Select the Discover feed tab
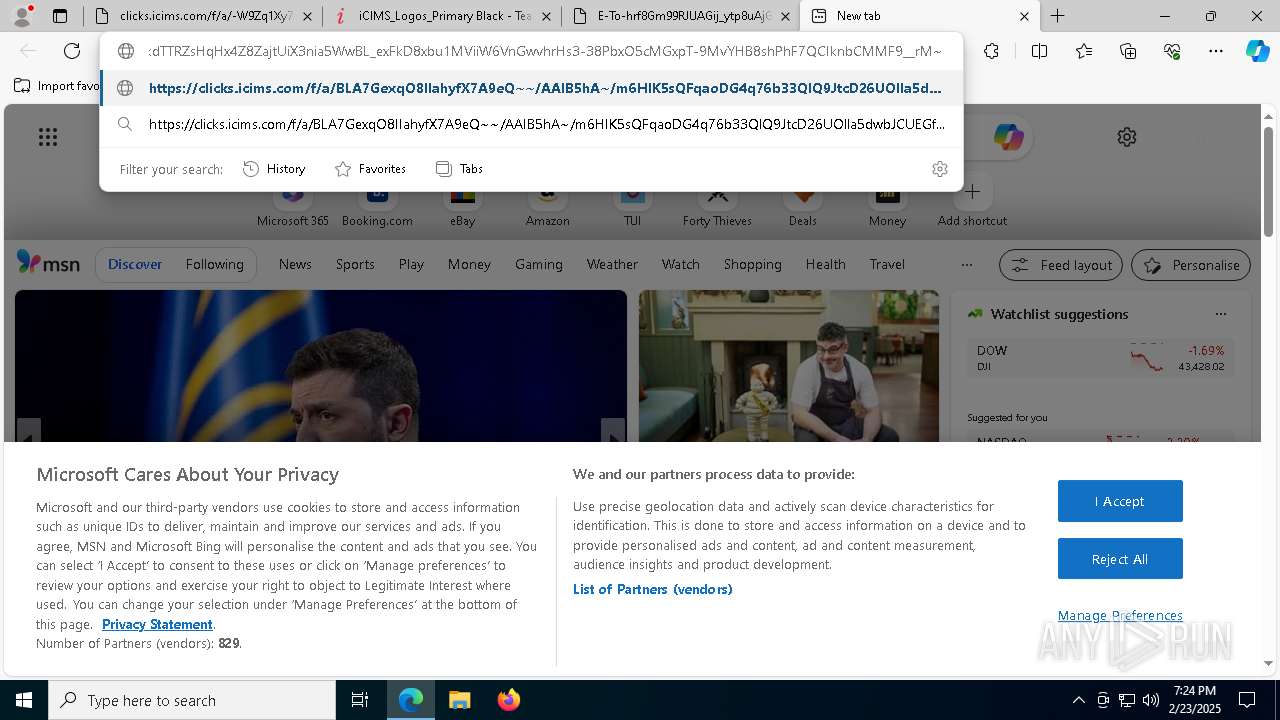This screenshot has height=720, width=1280. [135, 264]
